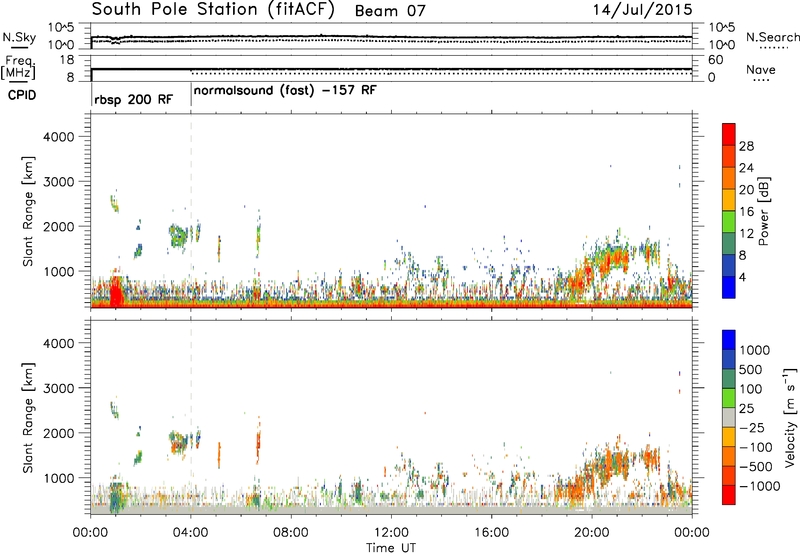Click the 'Power [dB]' colorbar title
The height and width of the screenshot is (554, 800).
click(x=763, y=211)
